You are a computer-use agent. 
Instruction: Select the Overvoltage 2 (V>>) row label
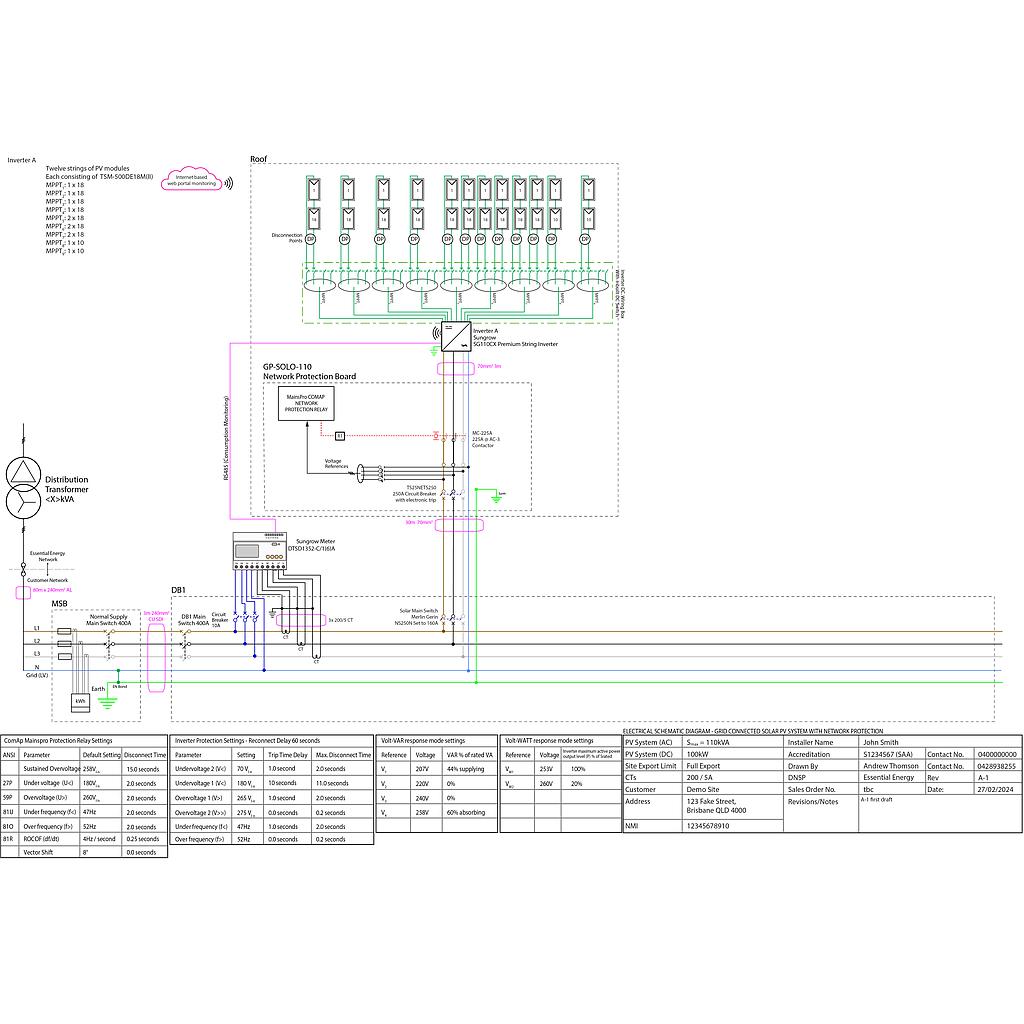[x=202, y=812]
